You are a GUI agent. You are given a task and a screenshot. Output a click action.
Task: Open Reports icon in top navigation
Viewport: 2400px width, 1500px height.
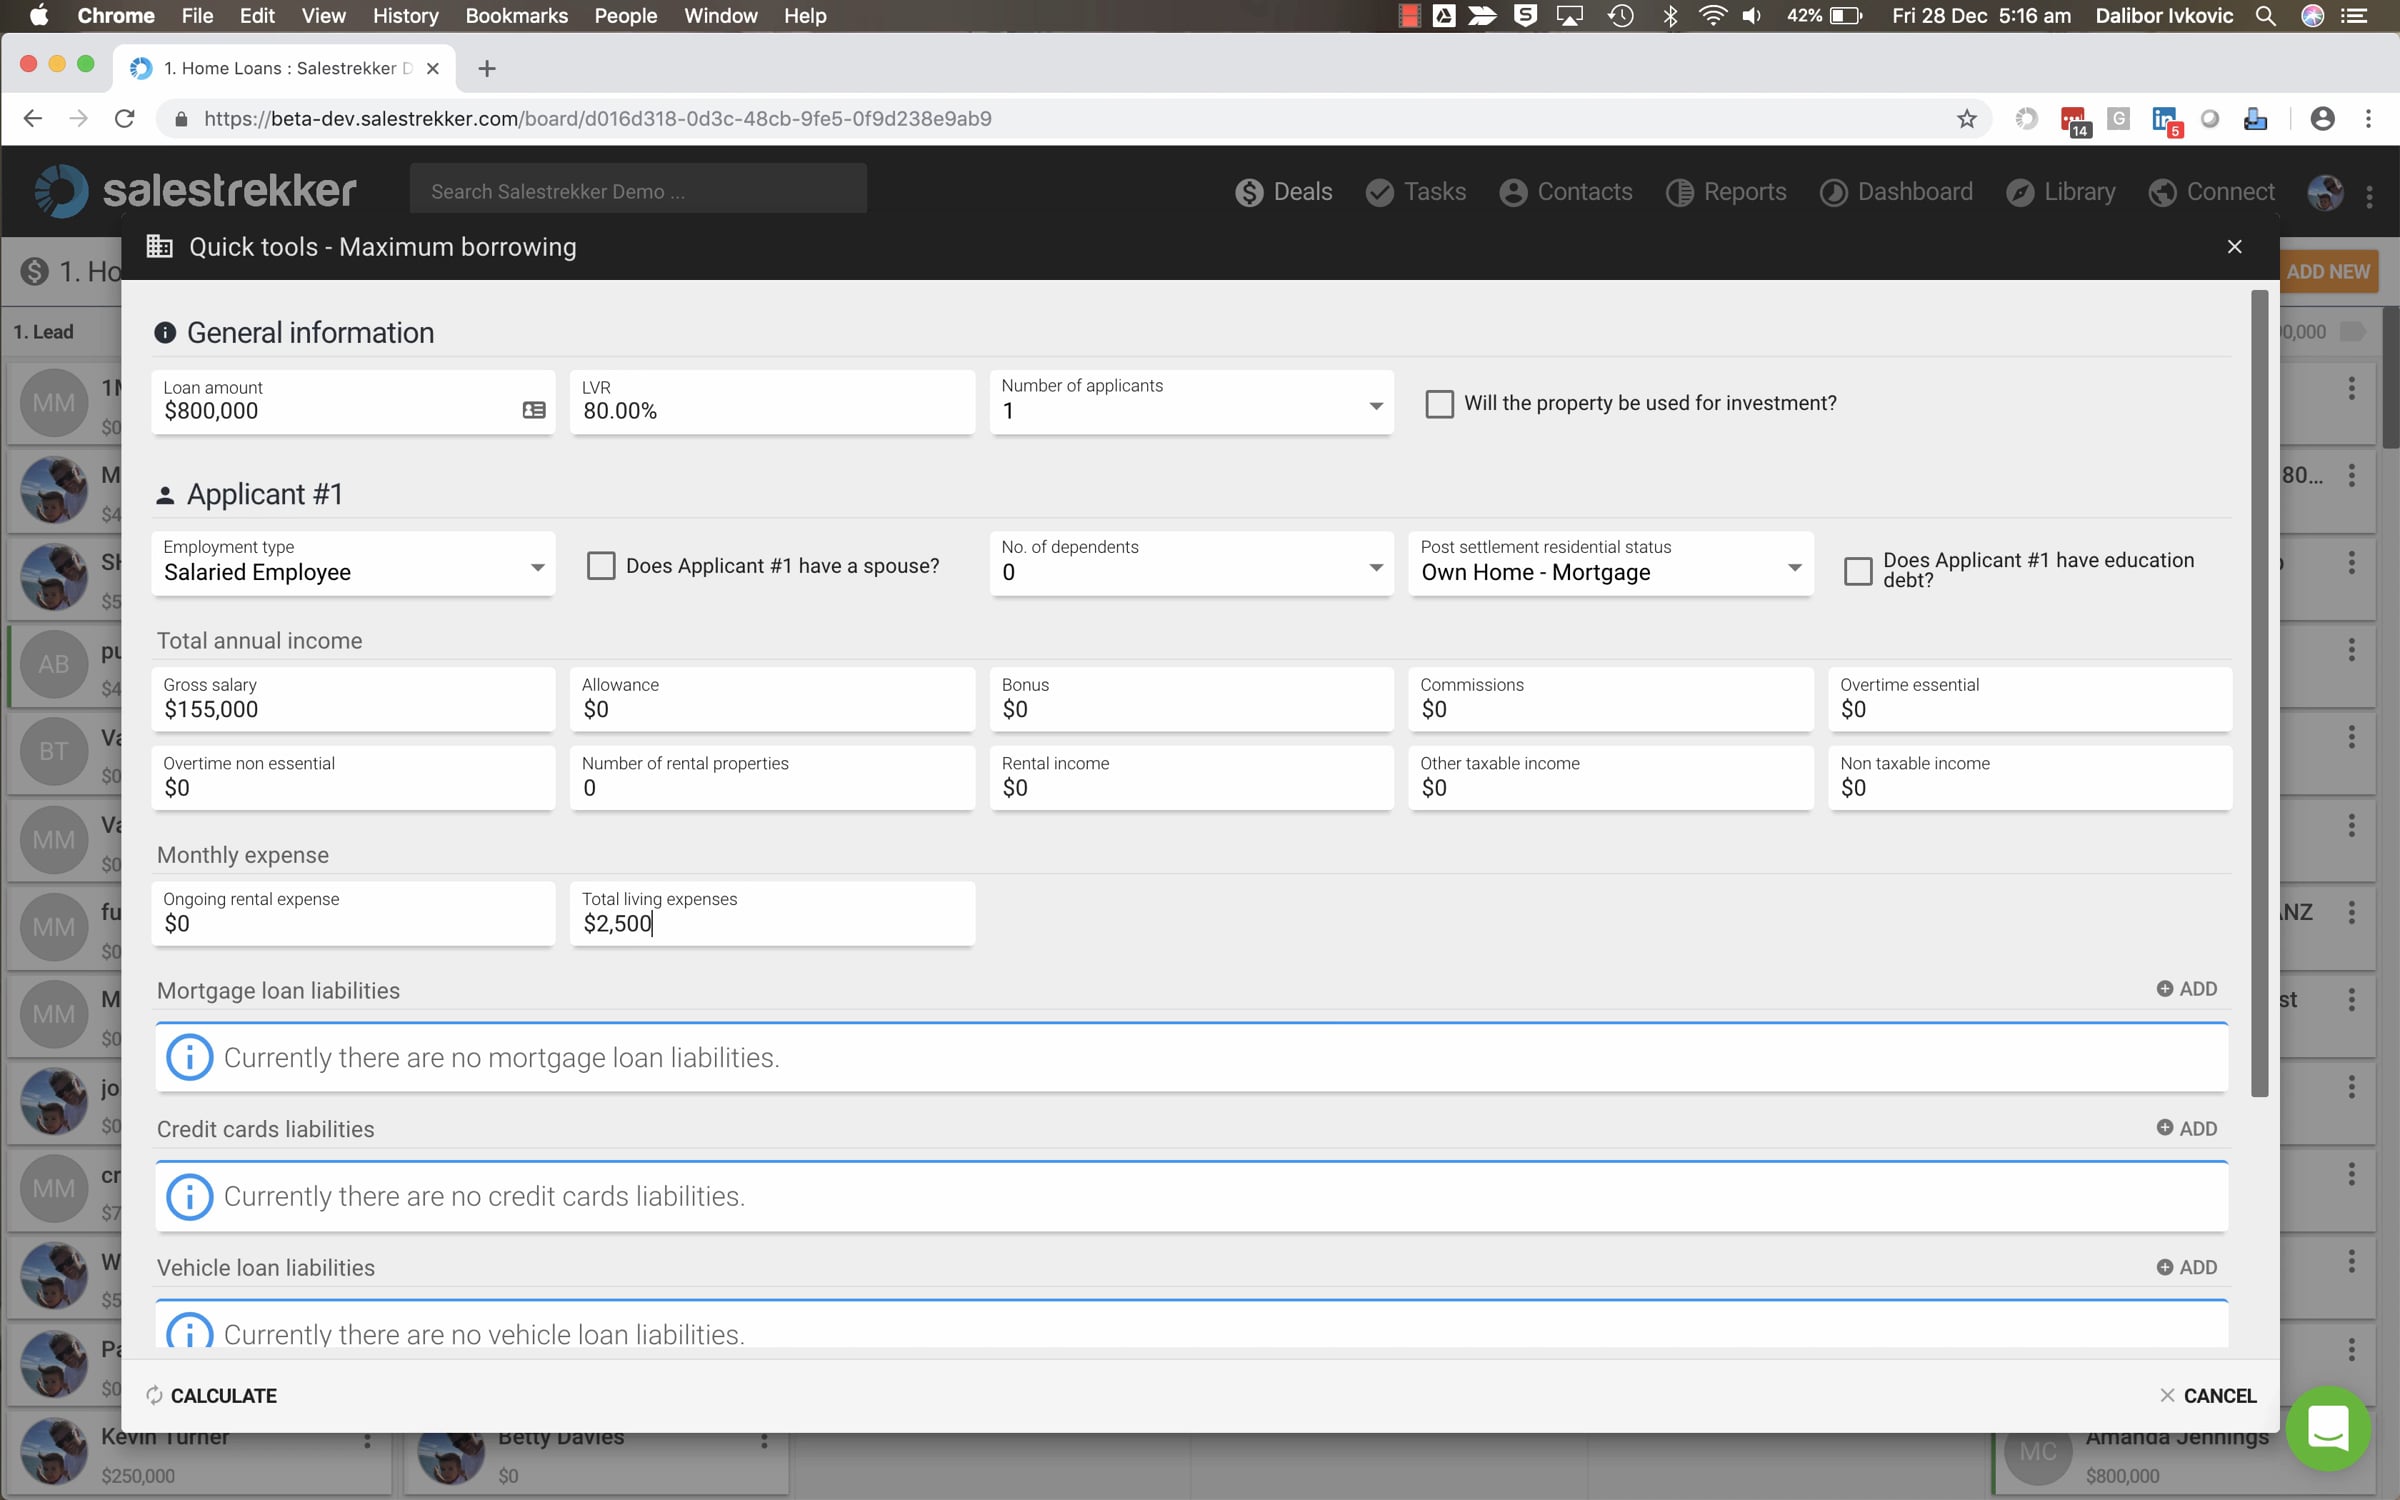1679,192
